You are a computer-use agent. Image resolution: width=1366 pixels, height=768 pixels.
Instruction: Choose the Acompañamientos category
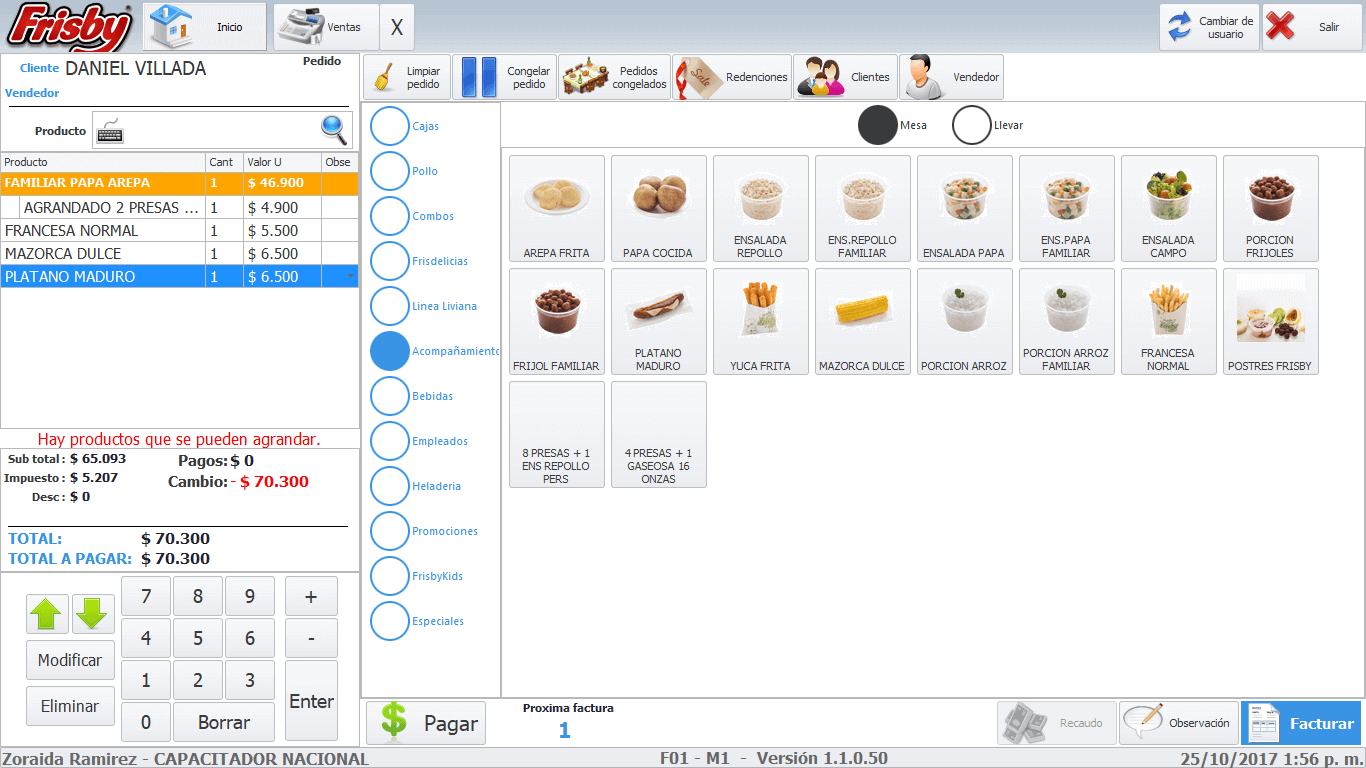click(x=390, y=351)
